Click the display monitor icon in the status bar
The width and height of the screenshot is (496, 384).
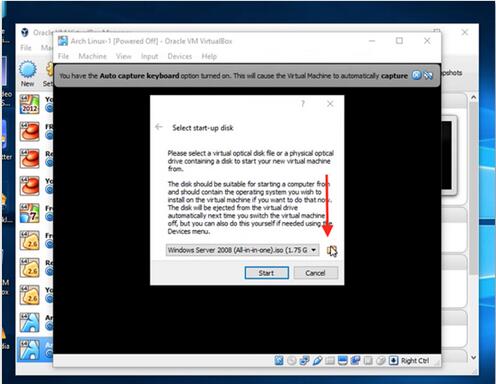click(343, 361)
